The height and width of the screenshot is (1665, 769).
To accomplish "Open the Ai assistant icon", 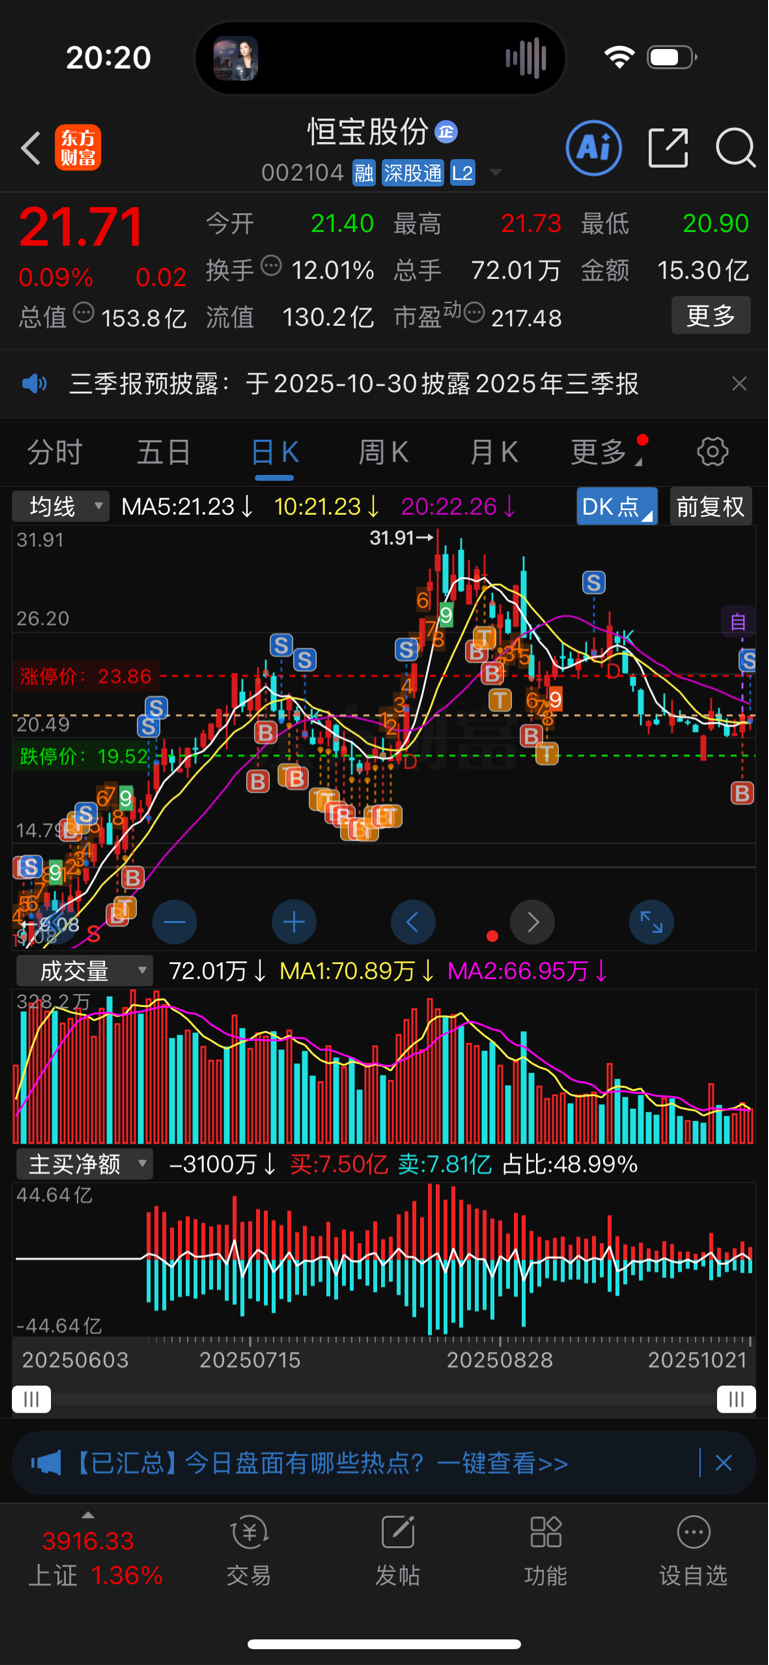I will [594, 148].
